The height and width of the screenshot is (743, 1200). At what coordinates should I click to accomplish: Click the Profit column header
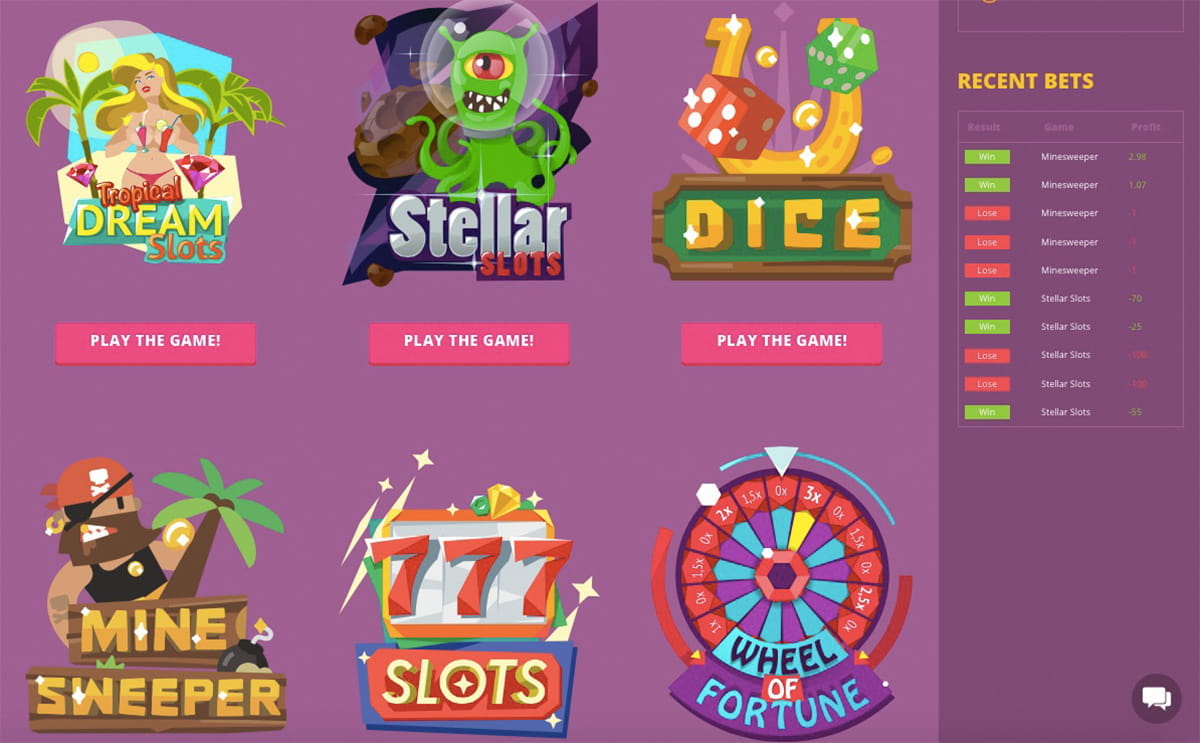1146,127
